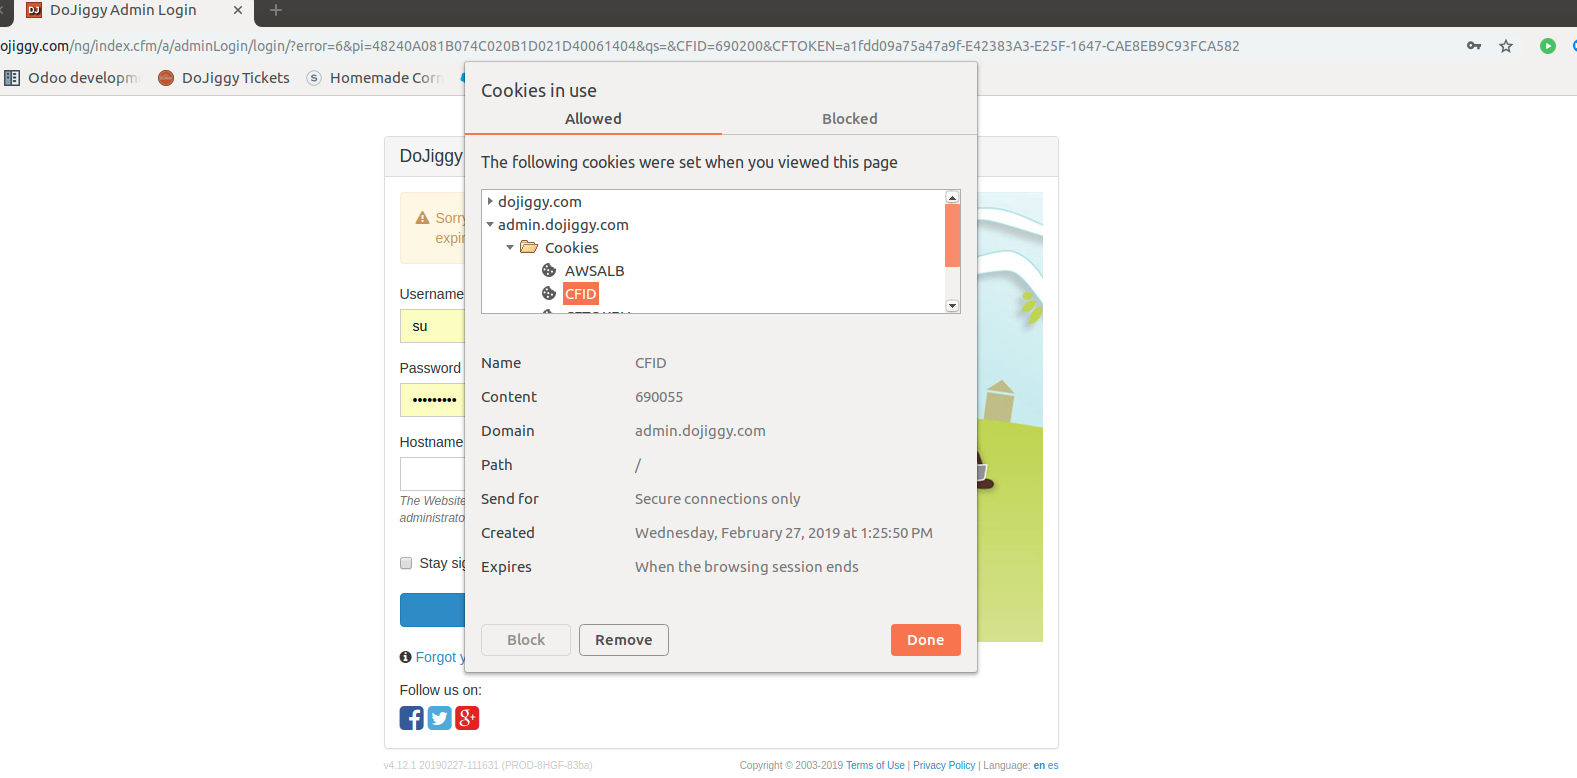Expand the dojiggy.com cookie tree node
Viewport: 1577px width, 778px height.
click(x=490, y=201)
